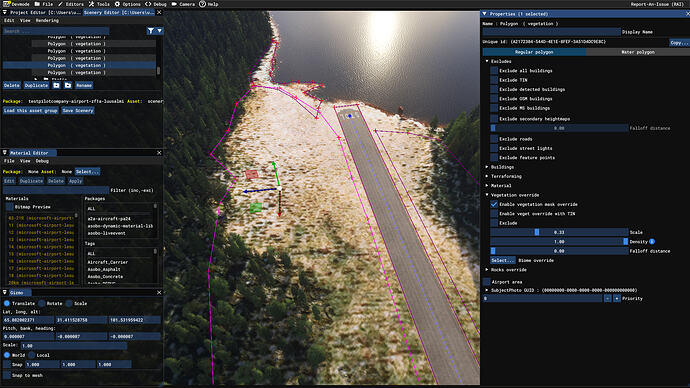Viewport: 690px width, 388px height.
Task: Select asobo-dynamic-material-lib package
Action: pyautogui.click(x=120, y=226)
